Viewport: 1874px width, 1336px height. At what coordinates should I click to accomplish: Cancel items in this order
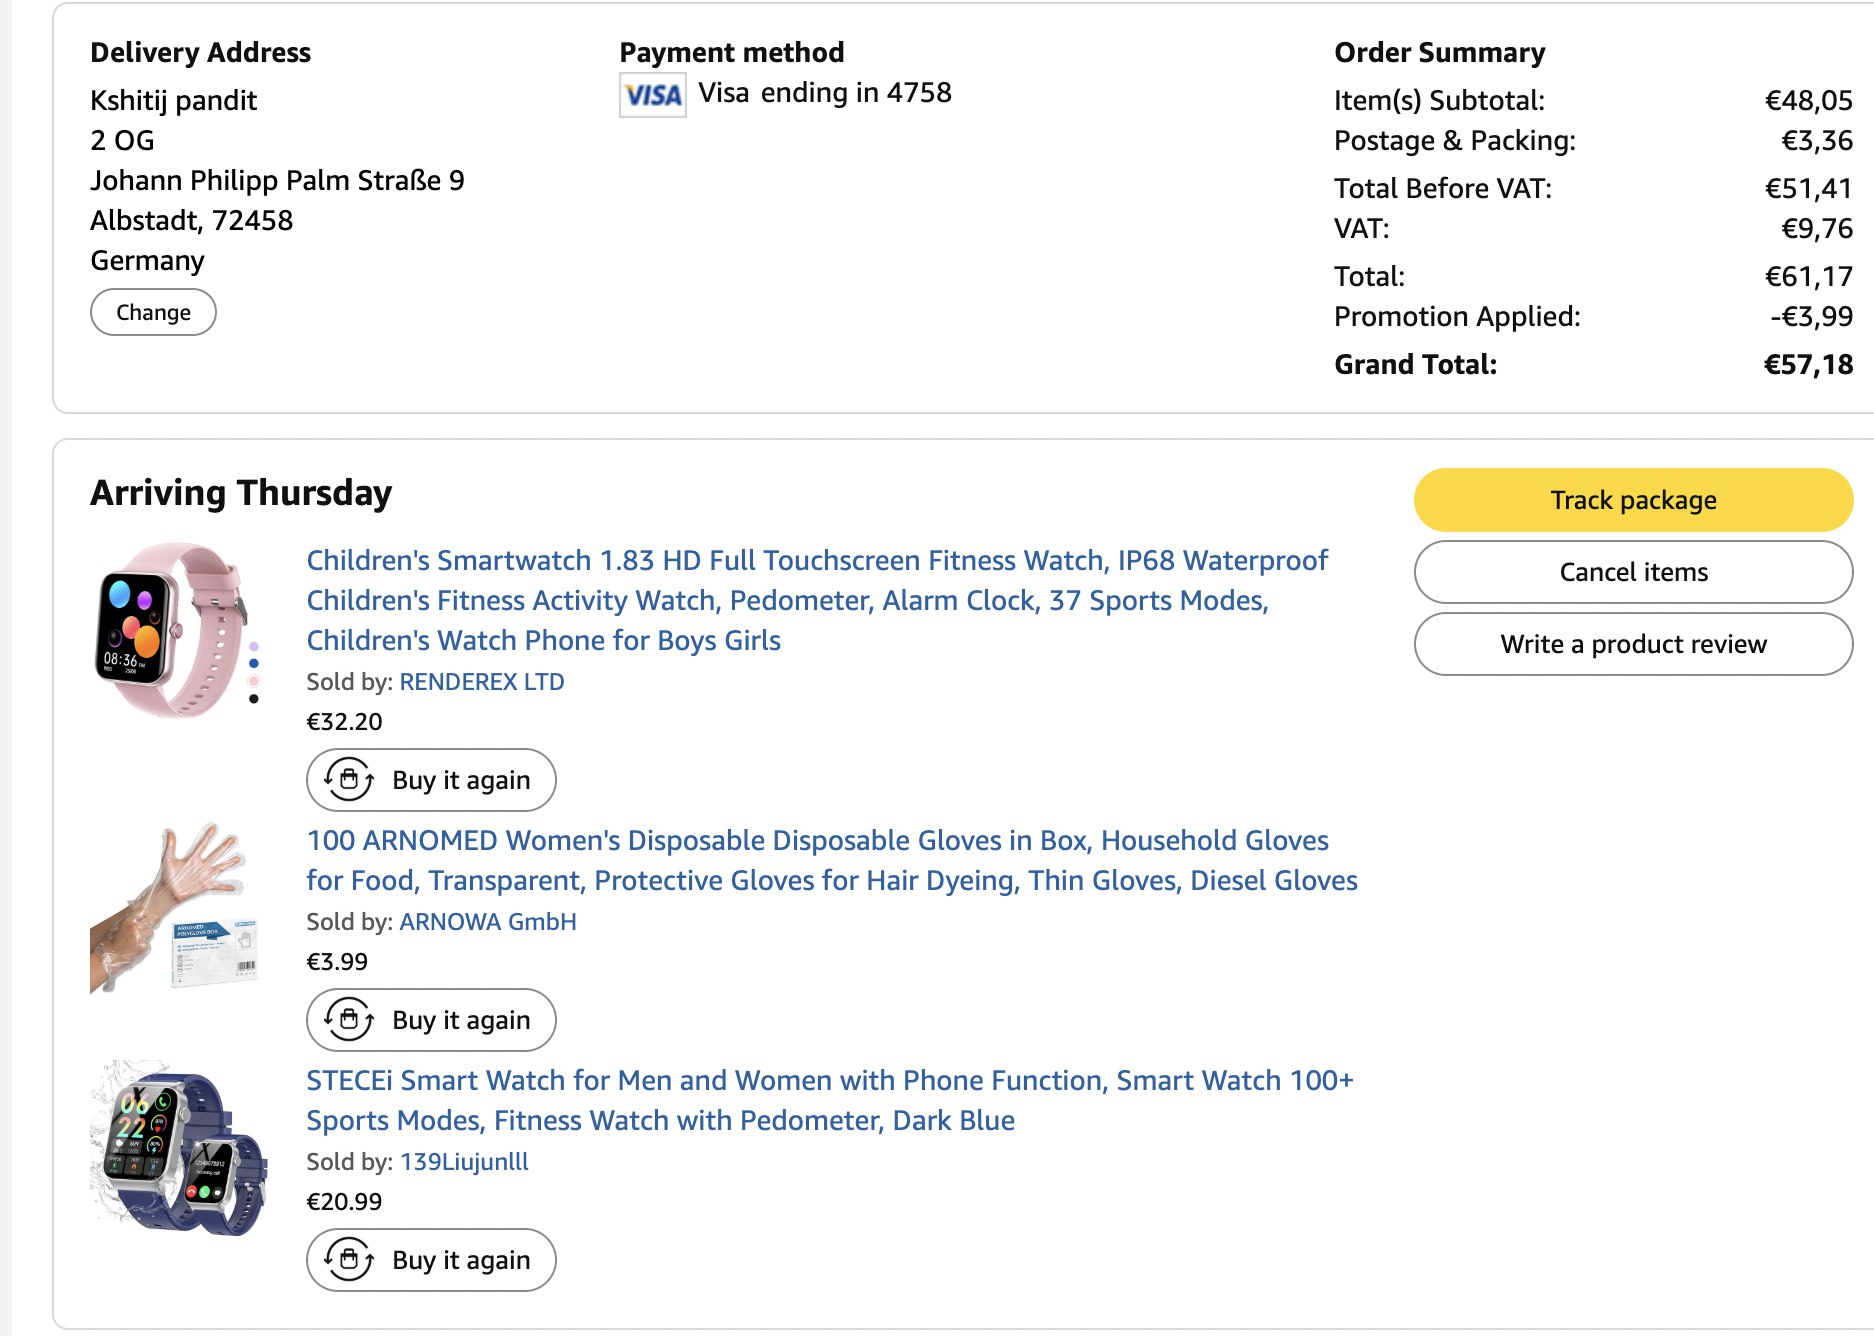(1632, 572)
